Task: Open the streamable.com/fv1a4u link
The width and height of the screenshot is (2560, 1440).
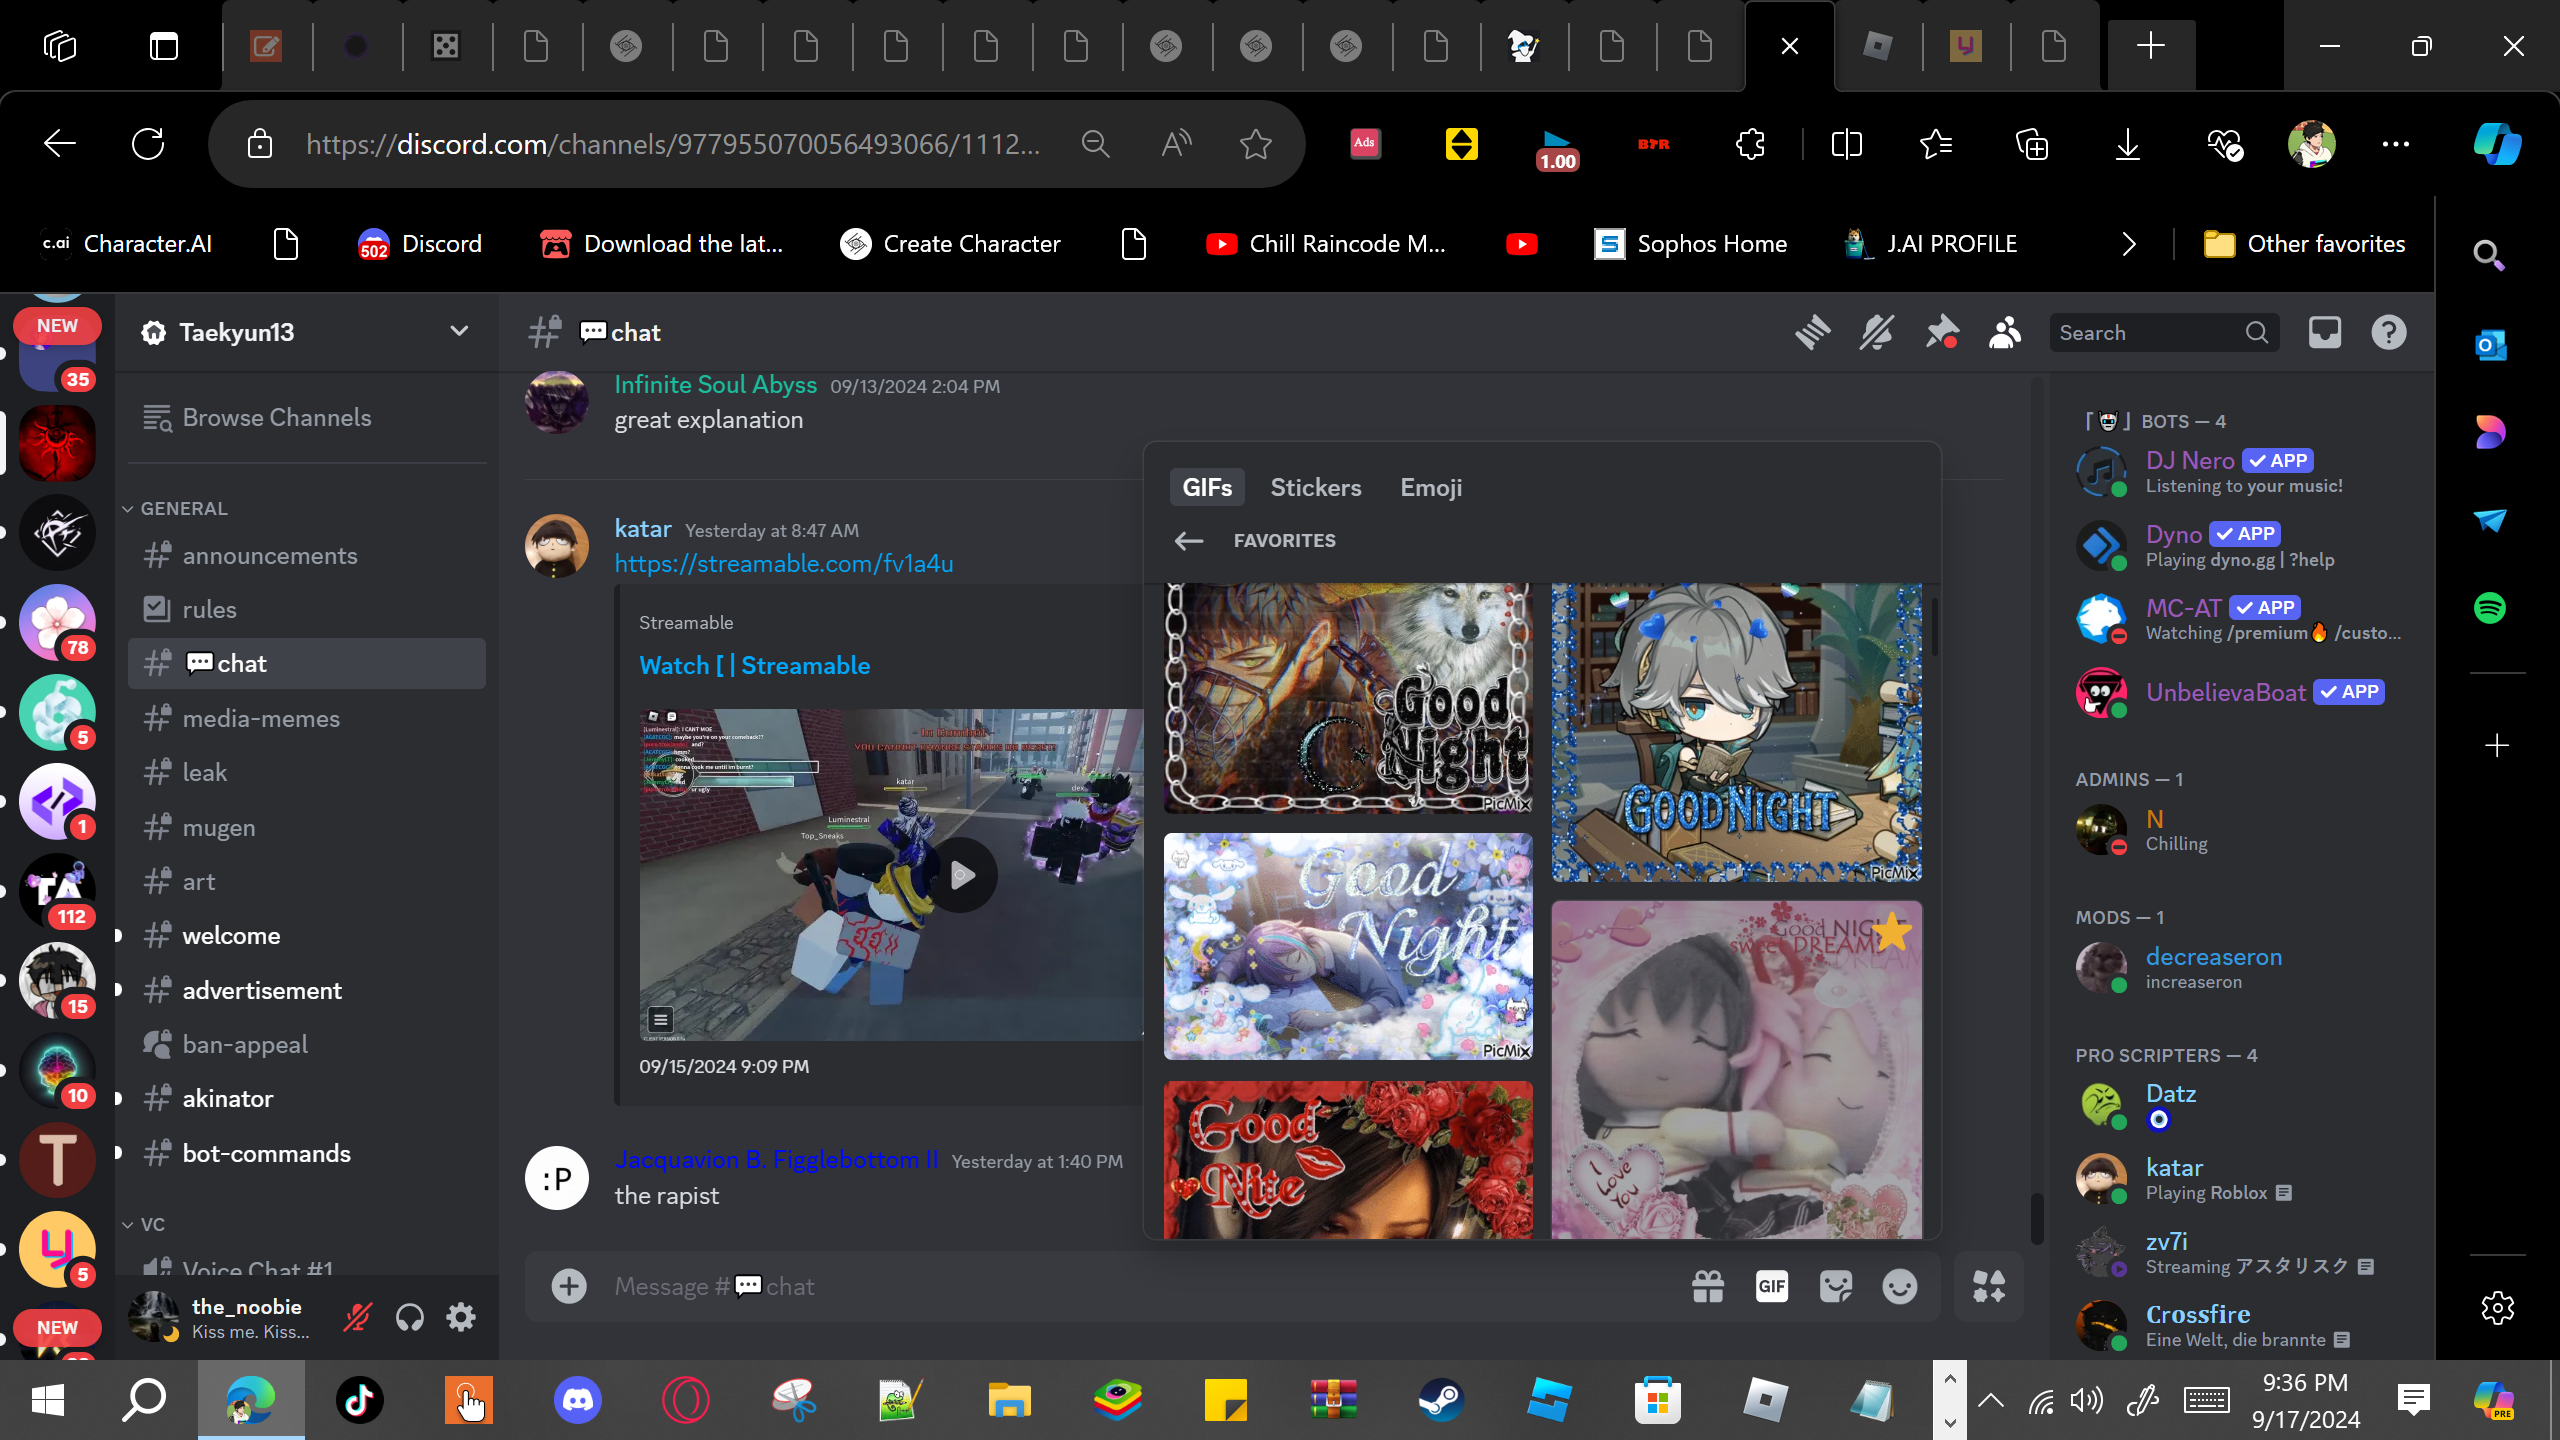Action: pos(783,563)
